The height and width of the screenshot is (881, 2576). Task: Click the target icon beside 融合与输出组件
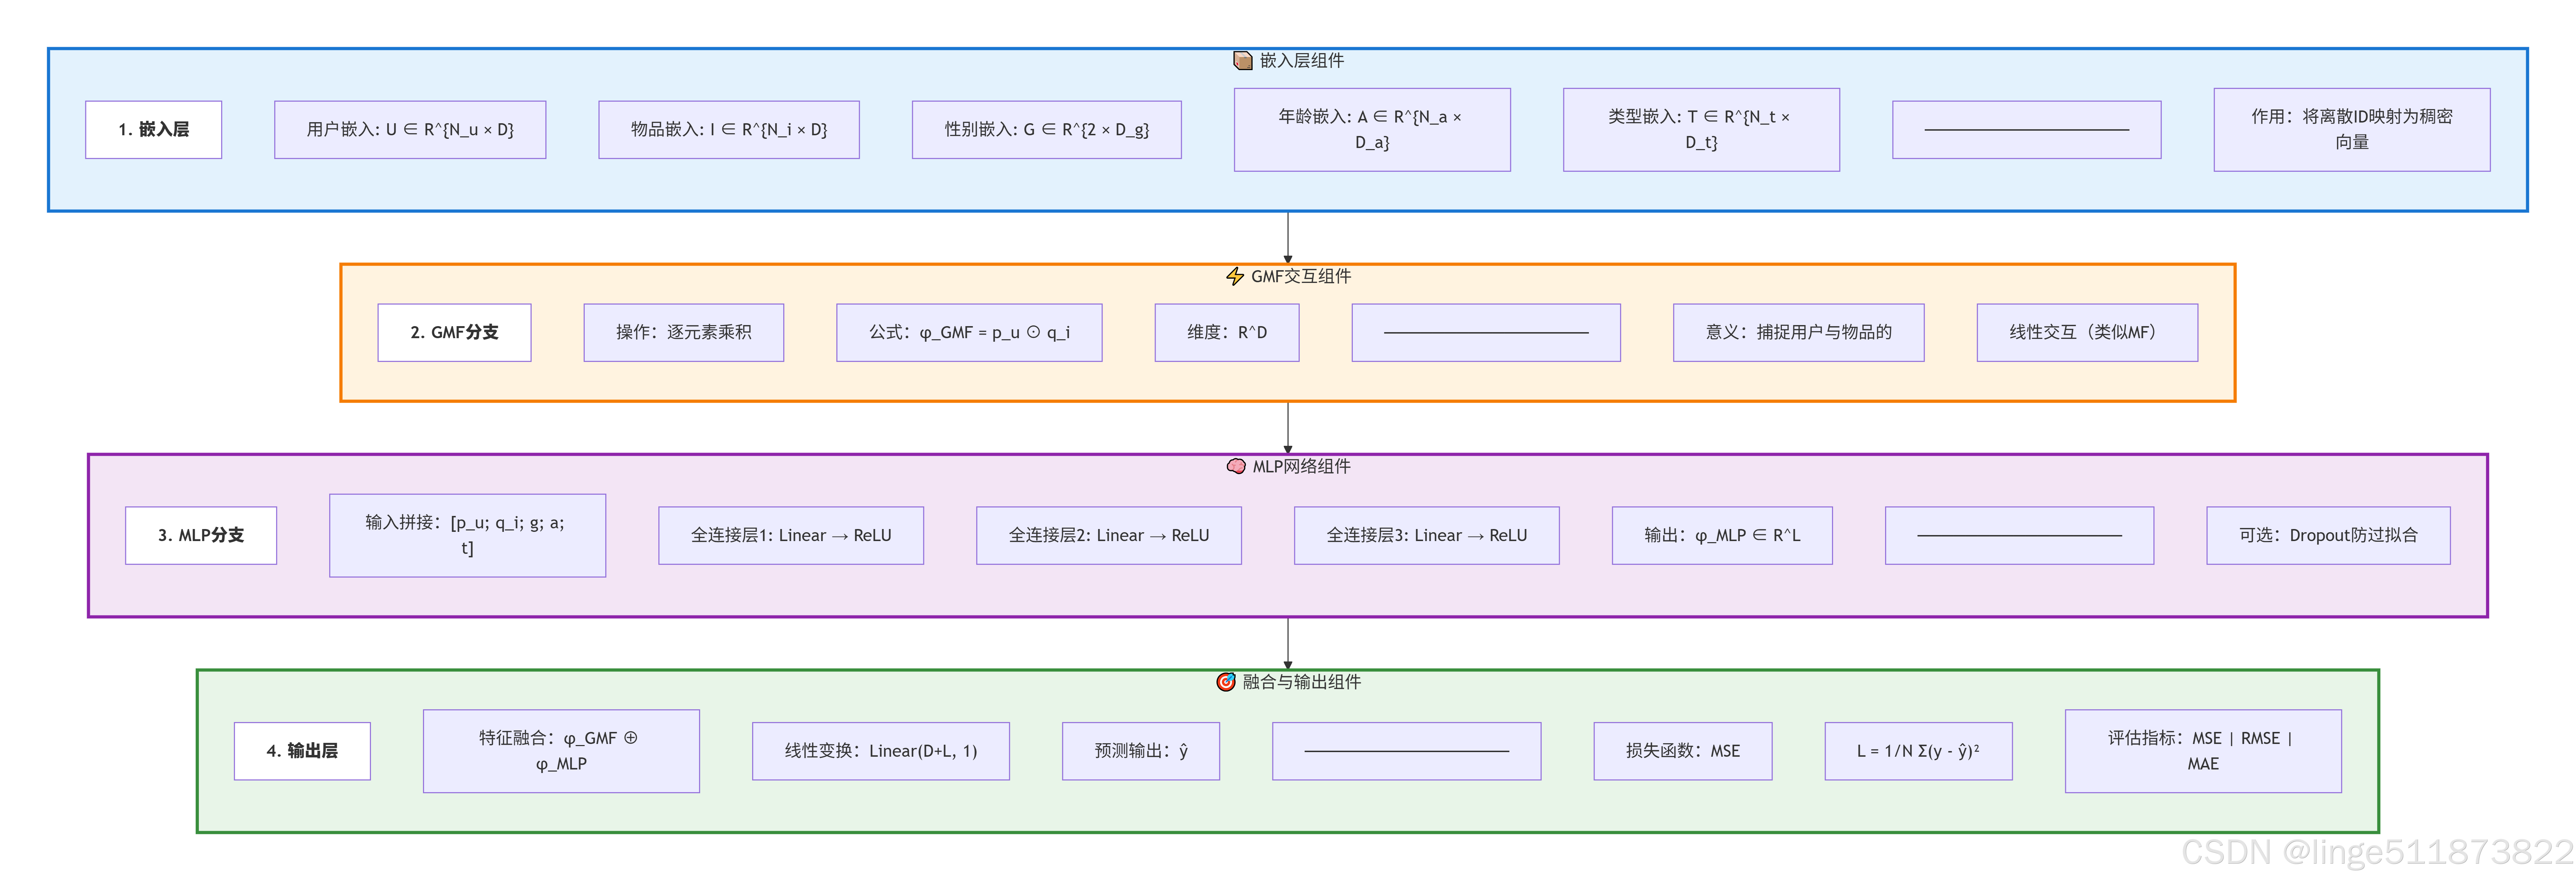point(1226,682)
